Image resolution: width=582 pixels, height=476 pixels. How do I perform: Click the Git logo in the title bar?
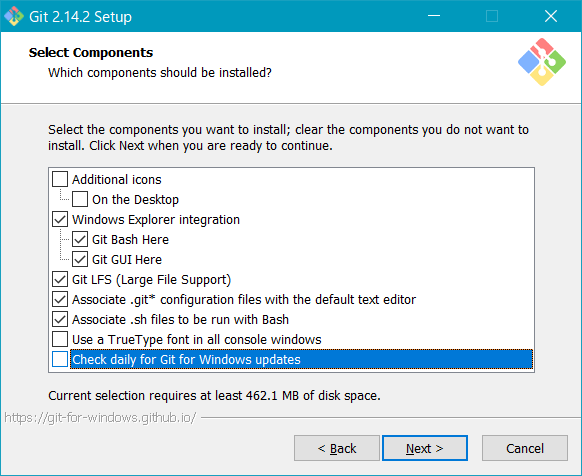(x=14, y=16)
